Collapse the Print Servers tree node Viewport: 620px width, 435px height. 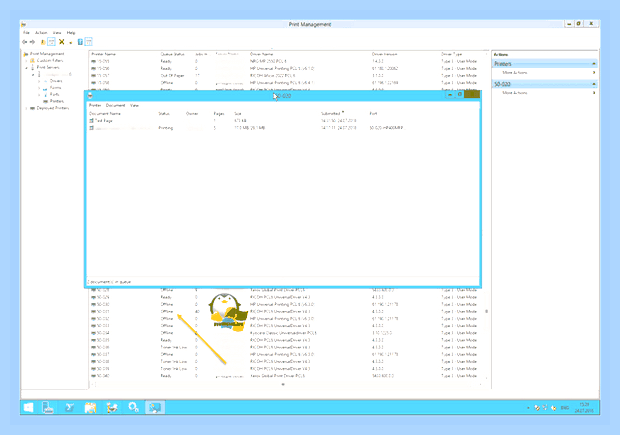click(26, 68)
